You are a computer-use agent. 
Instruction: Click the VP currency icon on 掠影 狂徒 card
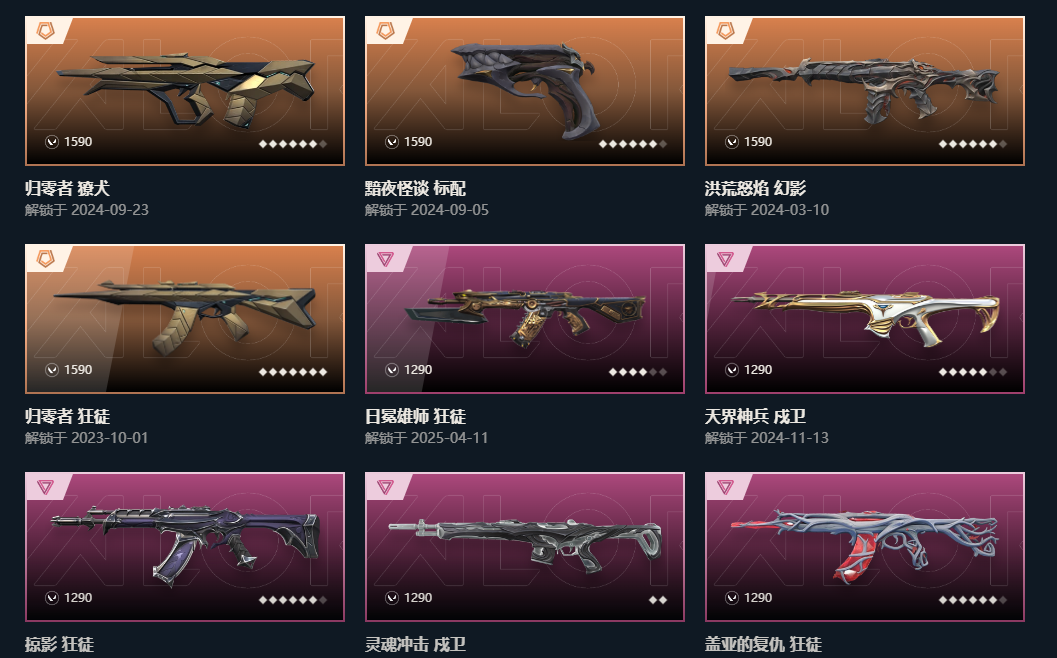52,597
